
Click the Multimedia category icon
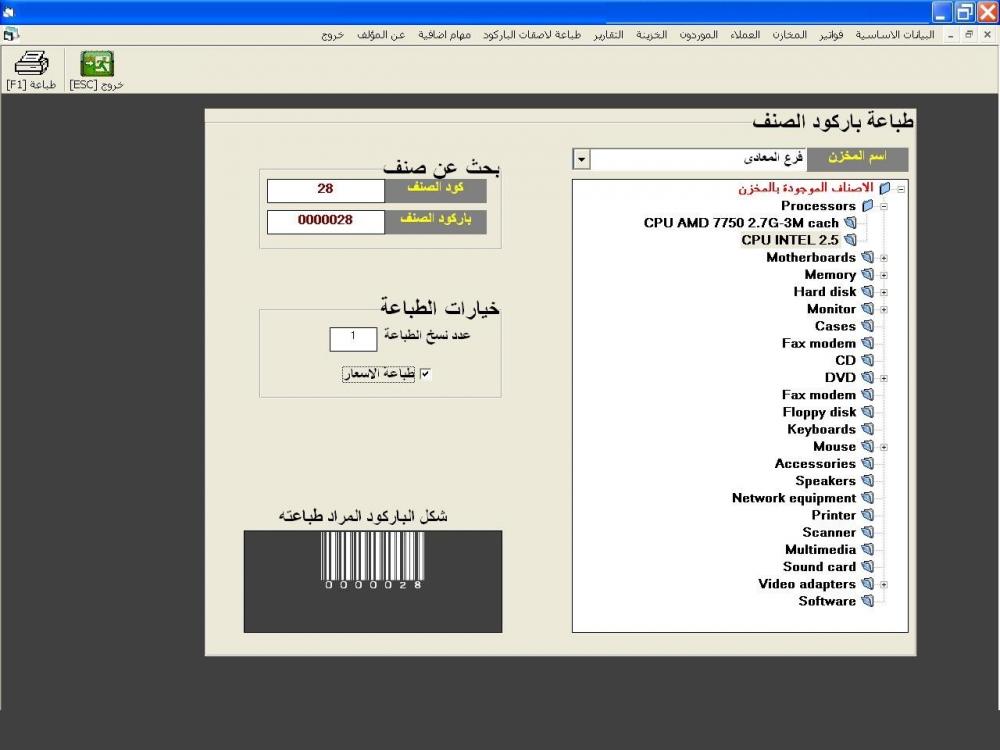[x=867, y=550]
